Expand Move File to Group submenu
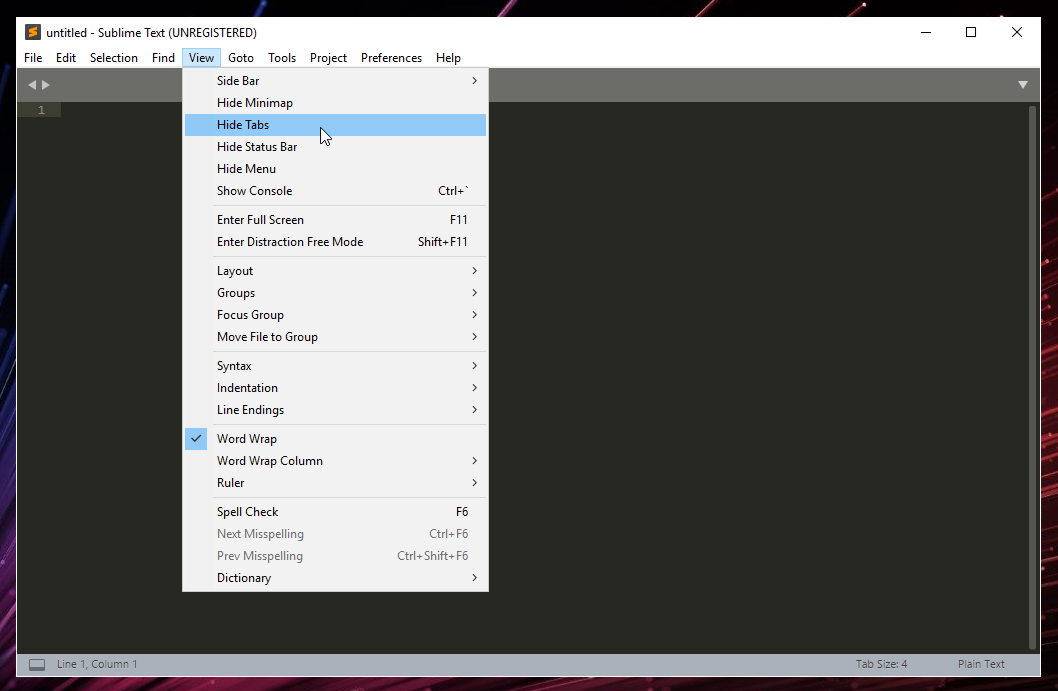This screenshot has height=691, width=1058. 335,337
